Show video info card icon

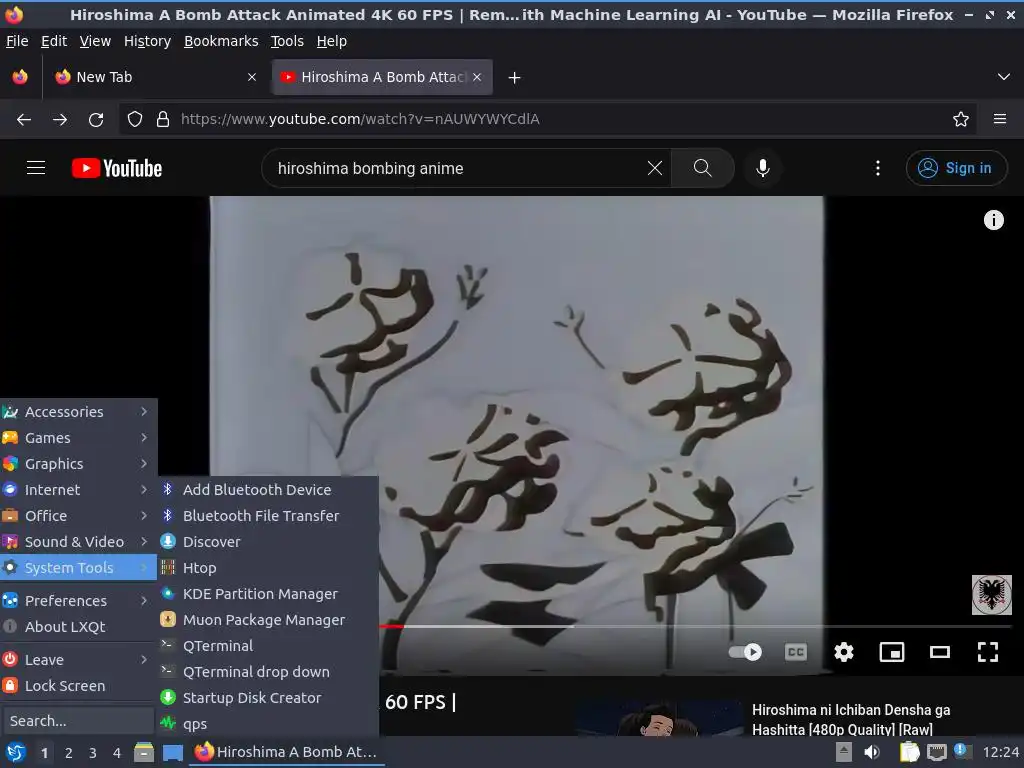coord(993,220)
